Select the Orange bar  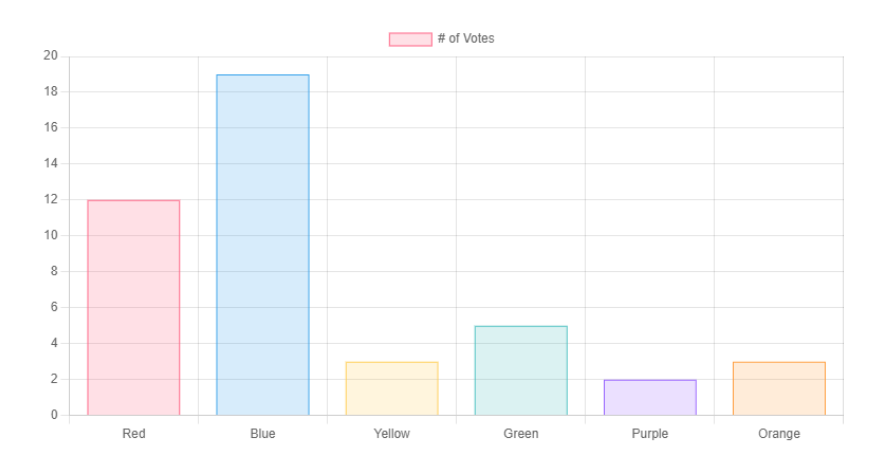coord(779,388)
